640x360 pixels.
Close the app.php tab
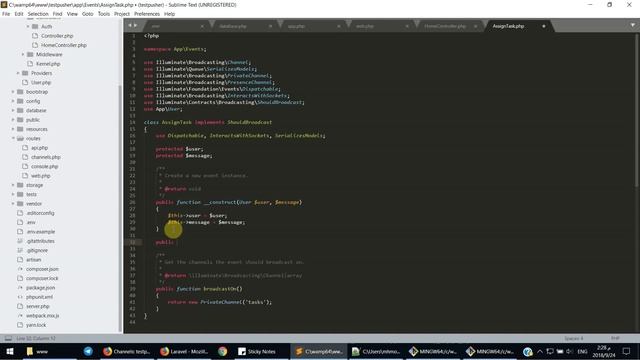(338, 26)
